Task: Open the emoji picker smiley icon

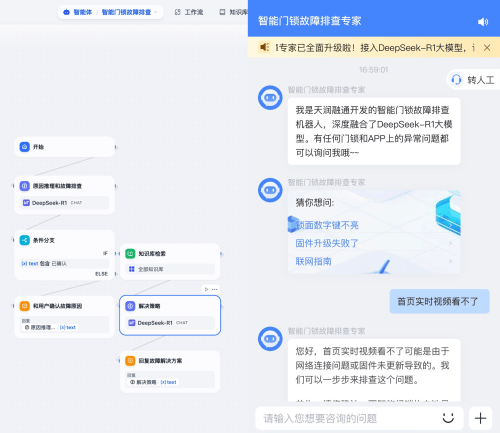Action: 448,418
